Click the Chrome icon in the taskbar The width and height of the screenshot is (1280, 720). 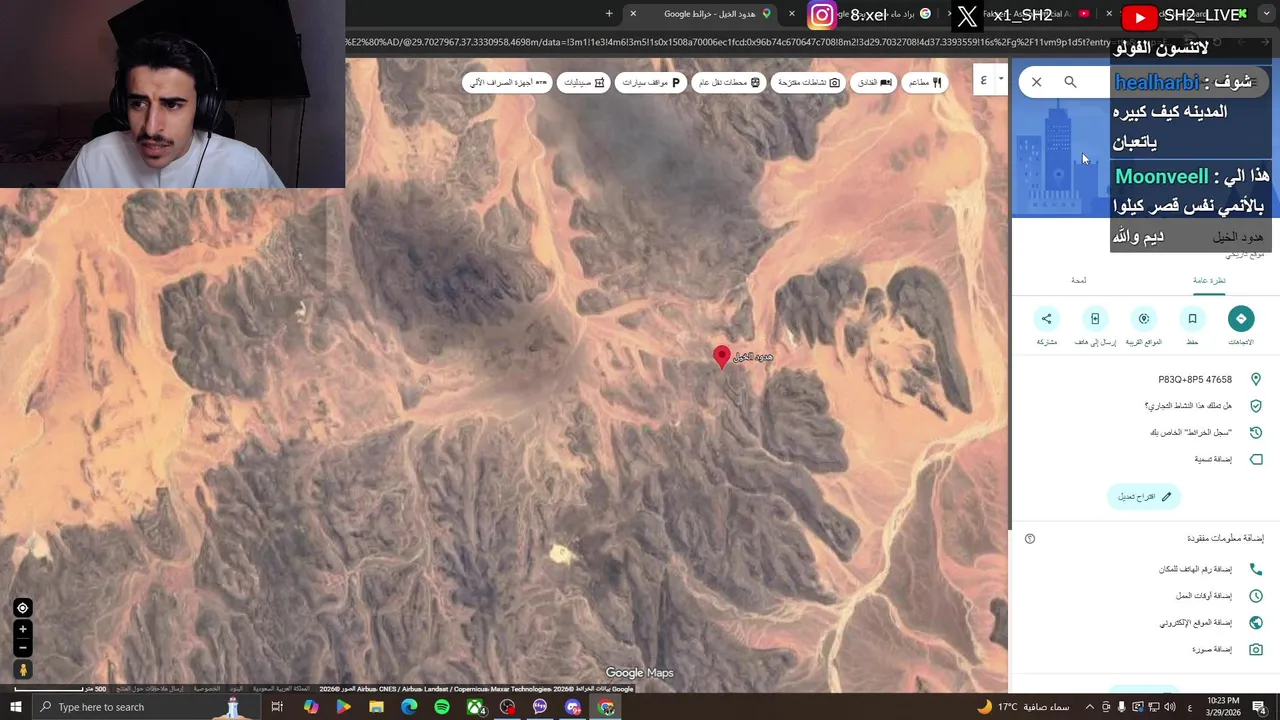pos(606,707)
